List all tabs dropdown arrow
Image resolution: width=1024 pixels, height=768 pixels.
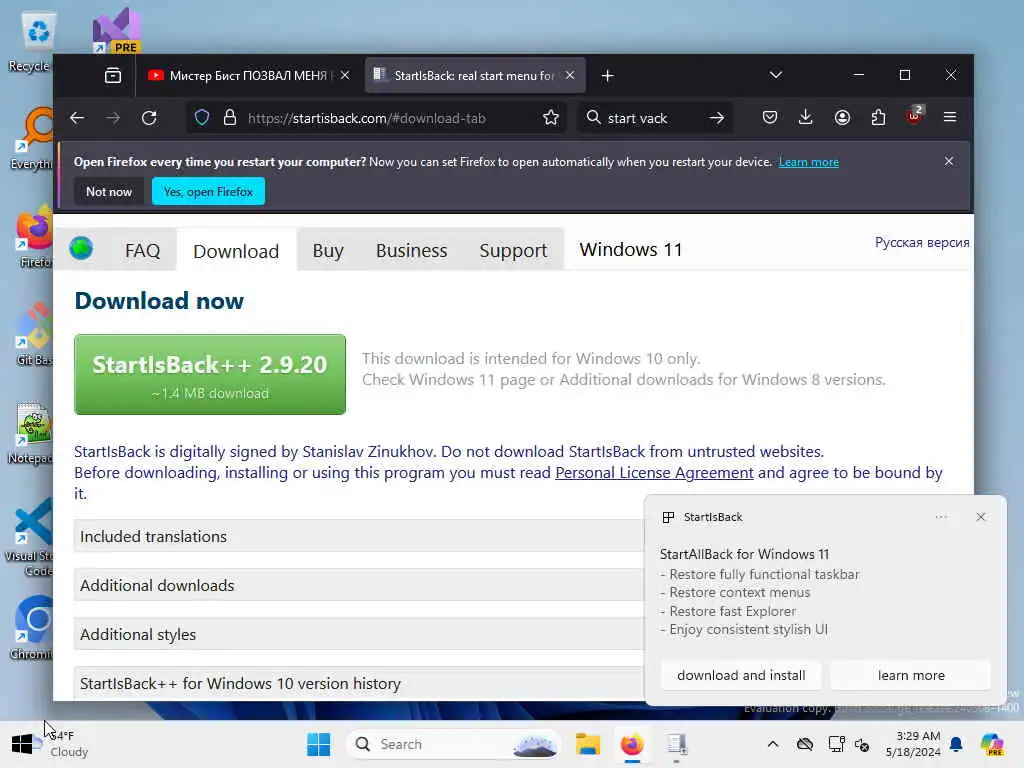(x=776, y=75)
